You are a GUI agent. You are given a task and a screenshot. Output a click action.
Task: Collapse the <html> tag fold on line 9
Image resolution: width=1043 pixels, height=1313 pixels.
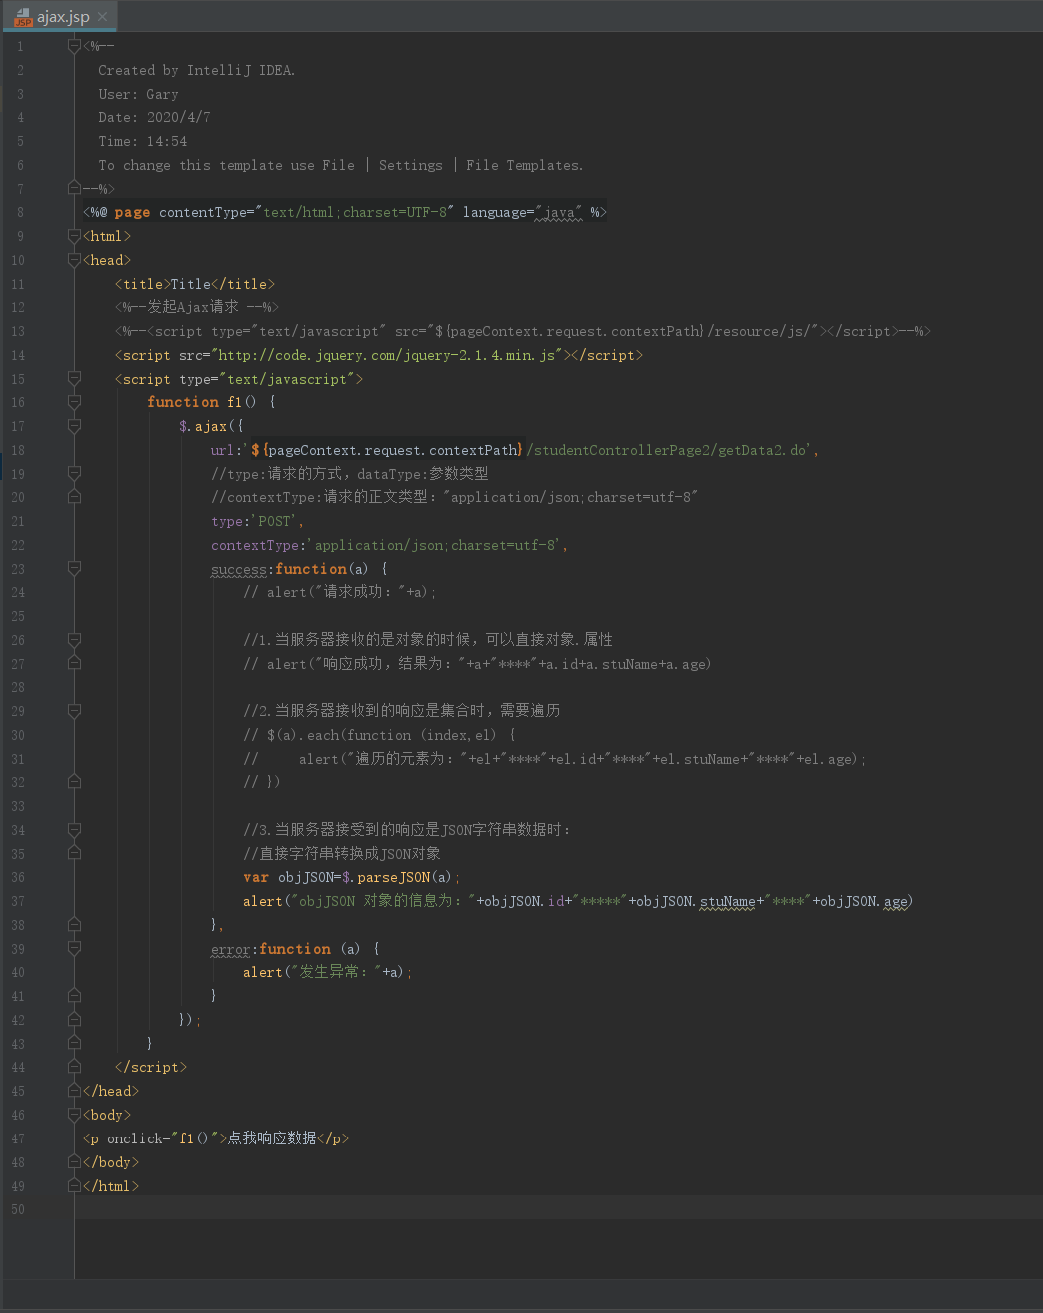[74, 236]
